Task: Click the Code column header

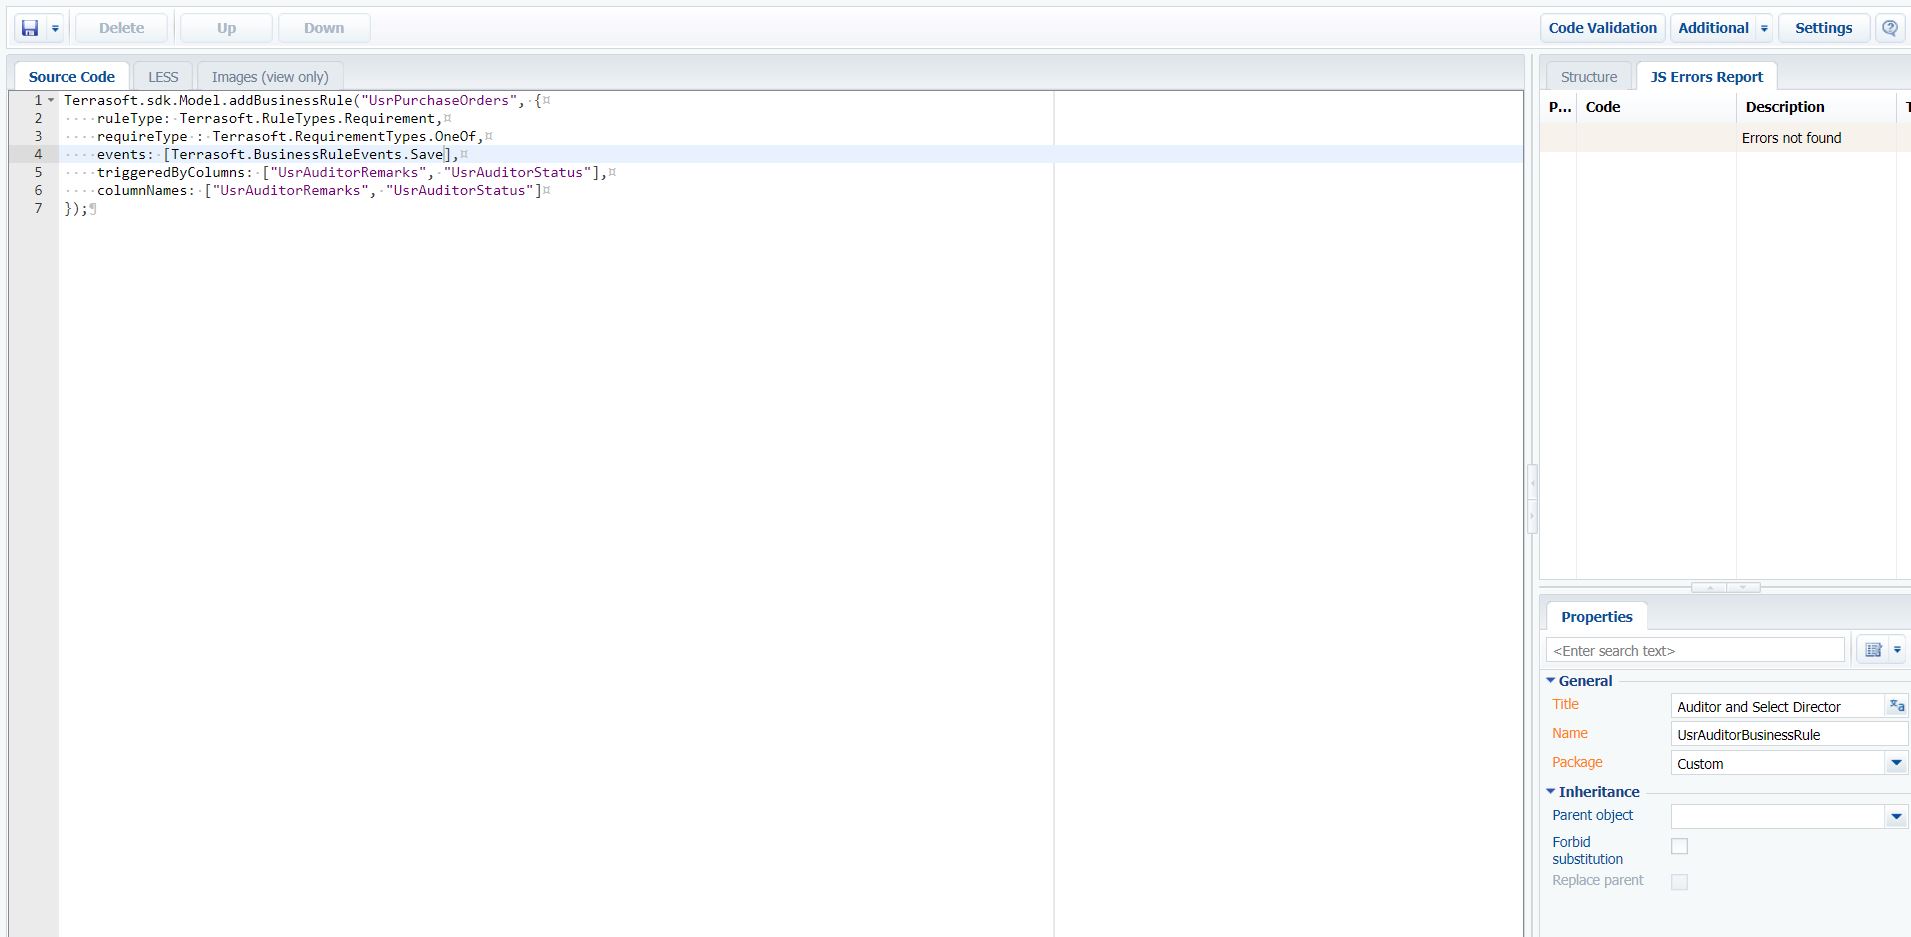Action: pos(1656,107)
